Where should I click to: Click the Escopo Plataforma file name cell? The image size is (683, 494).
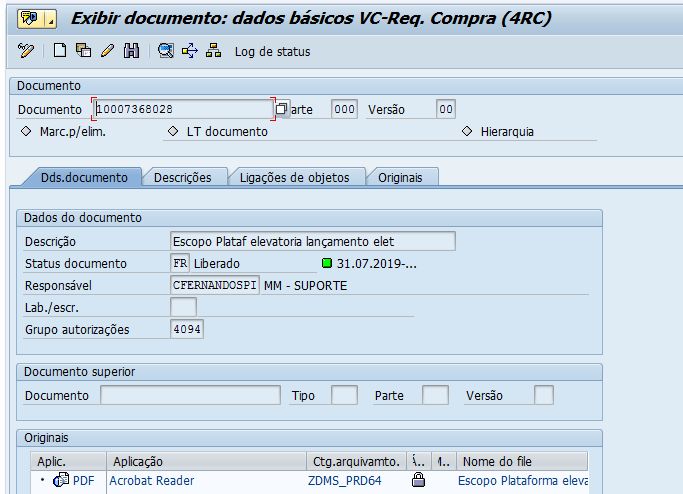click(x=523, y=480)
